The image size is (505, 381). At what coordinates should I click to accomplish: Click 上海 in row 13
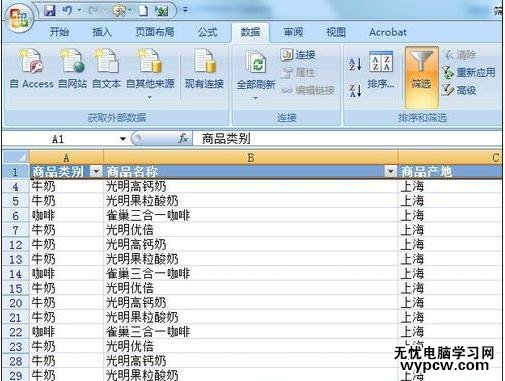[450, 259]
